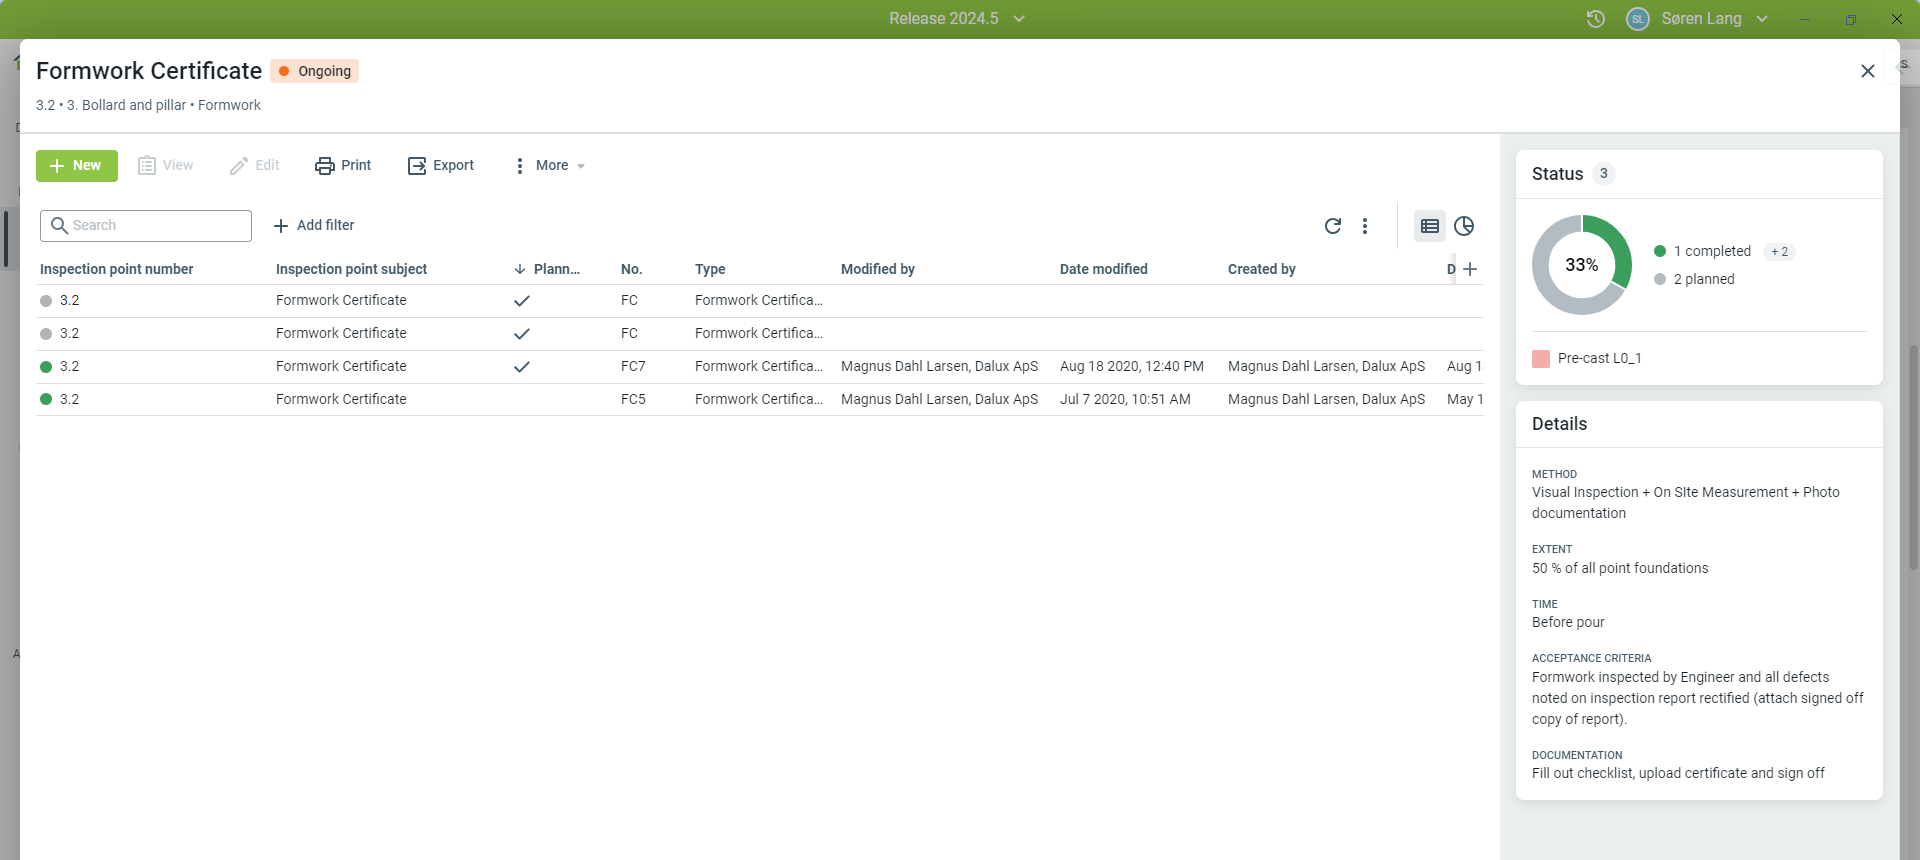Screen dimensions: 1920x860
Task: Click the Pre-cast L0_1 color swatch
Action: [1541, 359]
